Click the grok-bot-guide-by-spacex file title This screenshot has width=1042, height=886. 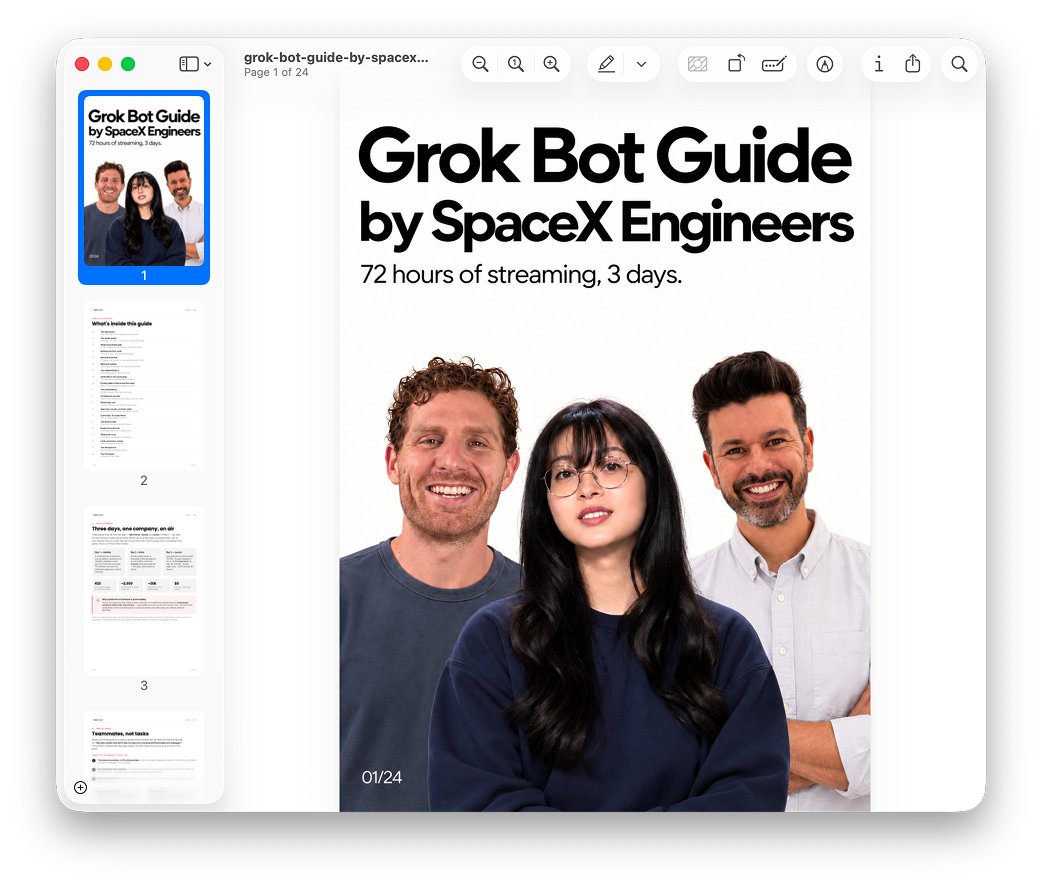(336, 57)
